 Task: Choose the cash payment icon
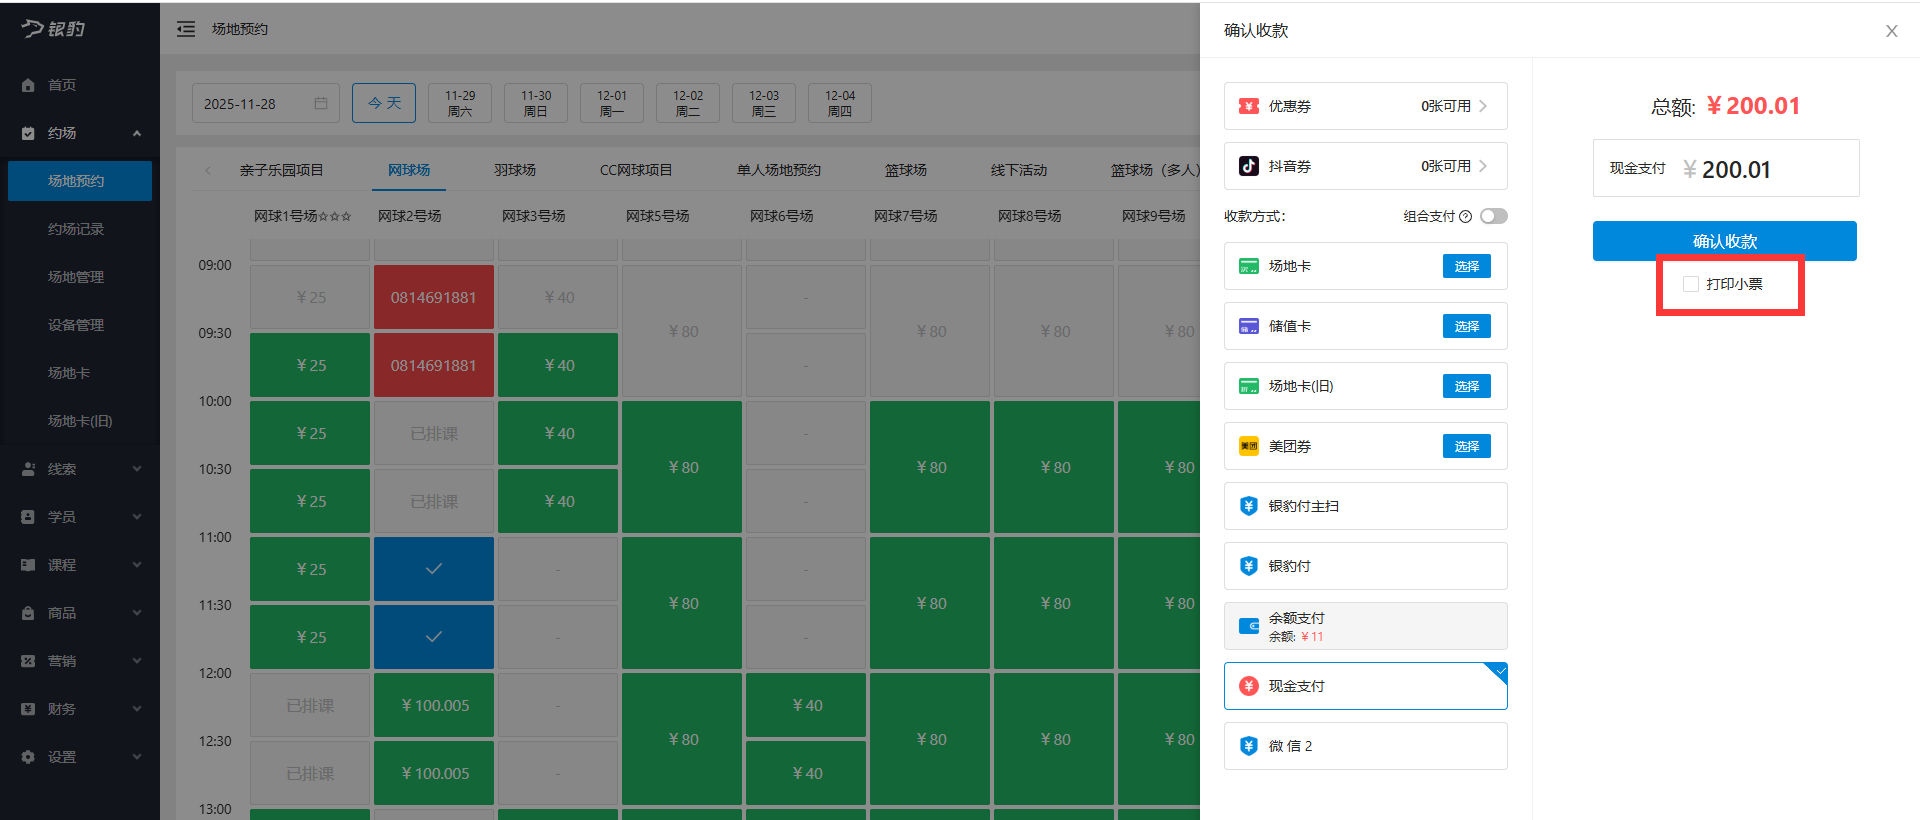[x=1249, y=686]
